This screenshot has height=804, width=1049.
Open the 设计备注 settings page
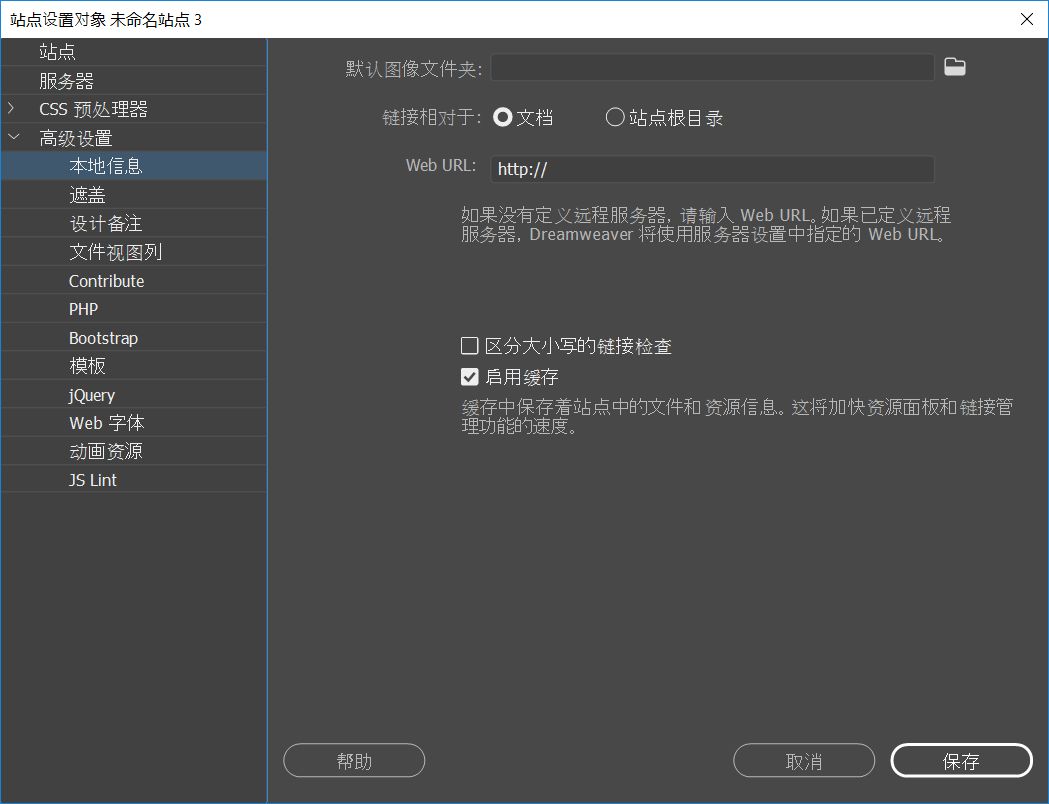(134, 223)
